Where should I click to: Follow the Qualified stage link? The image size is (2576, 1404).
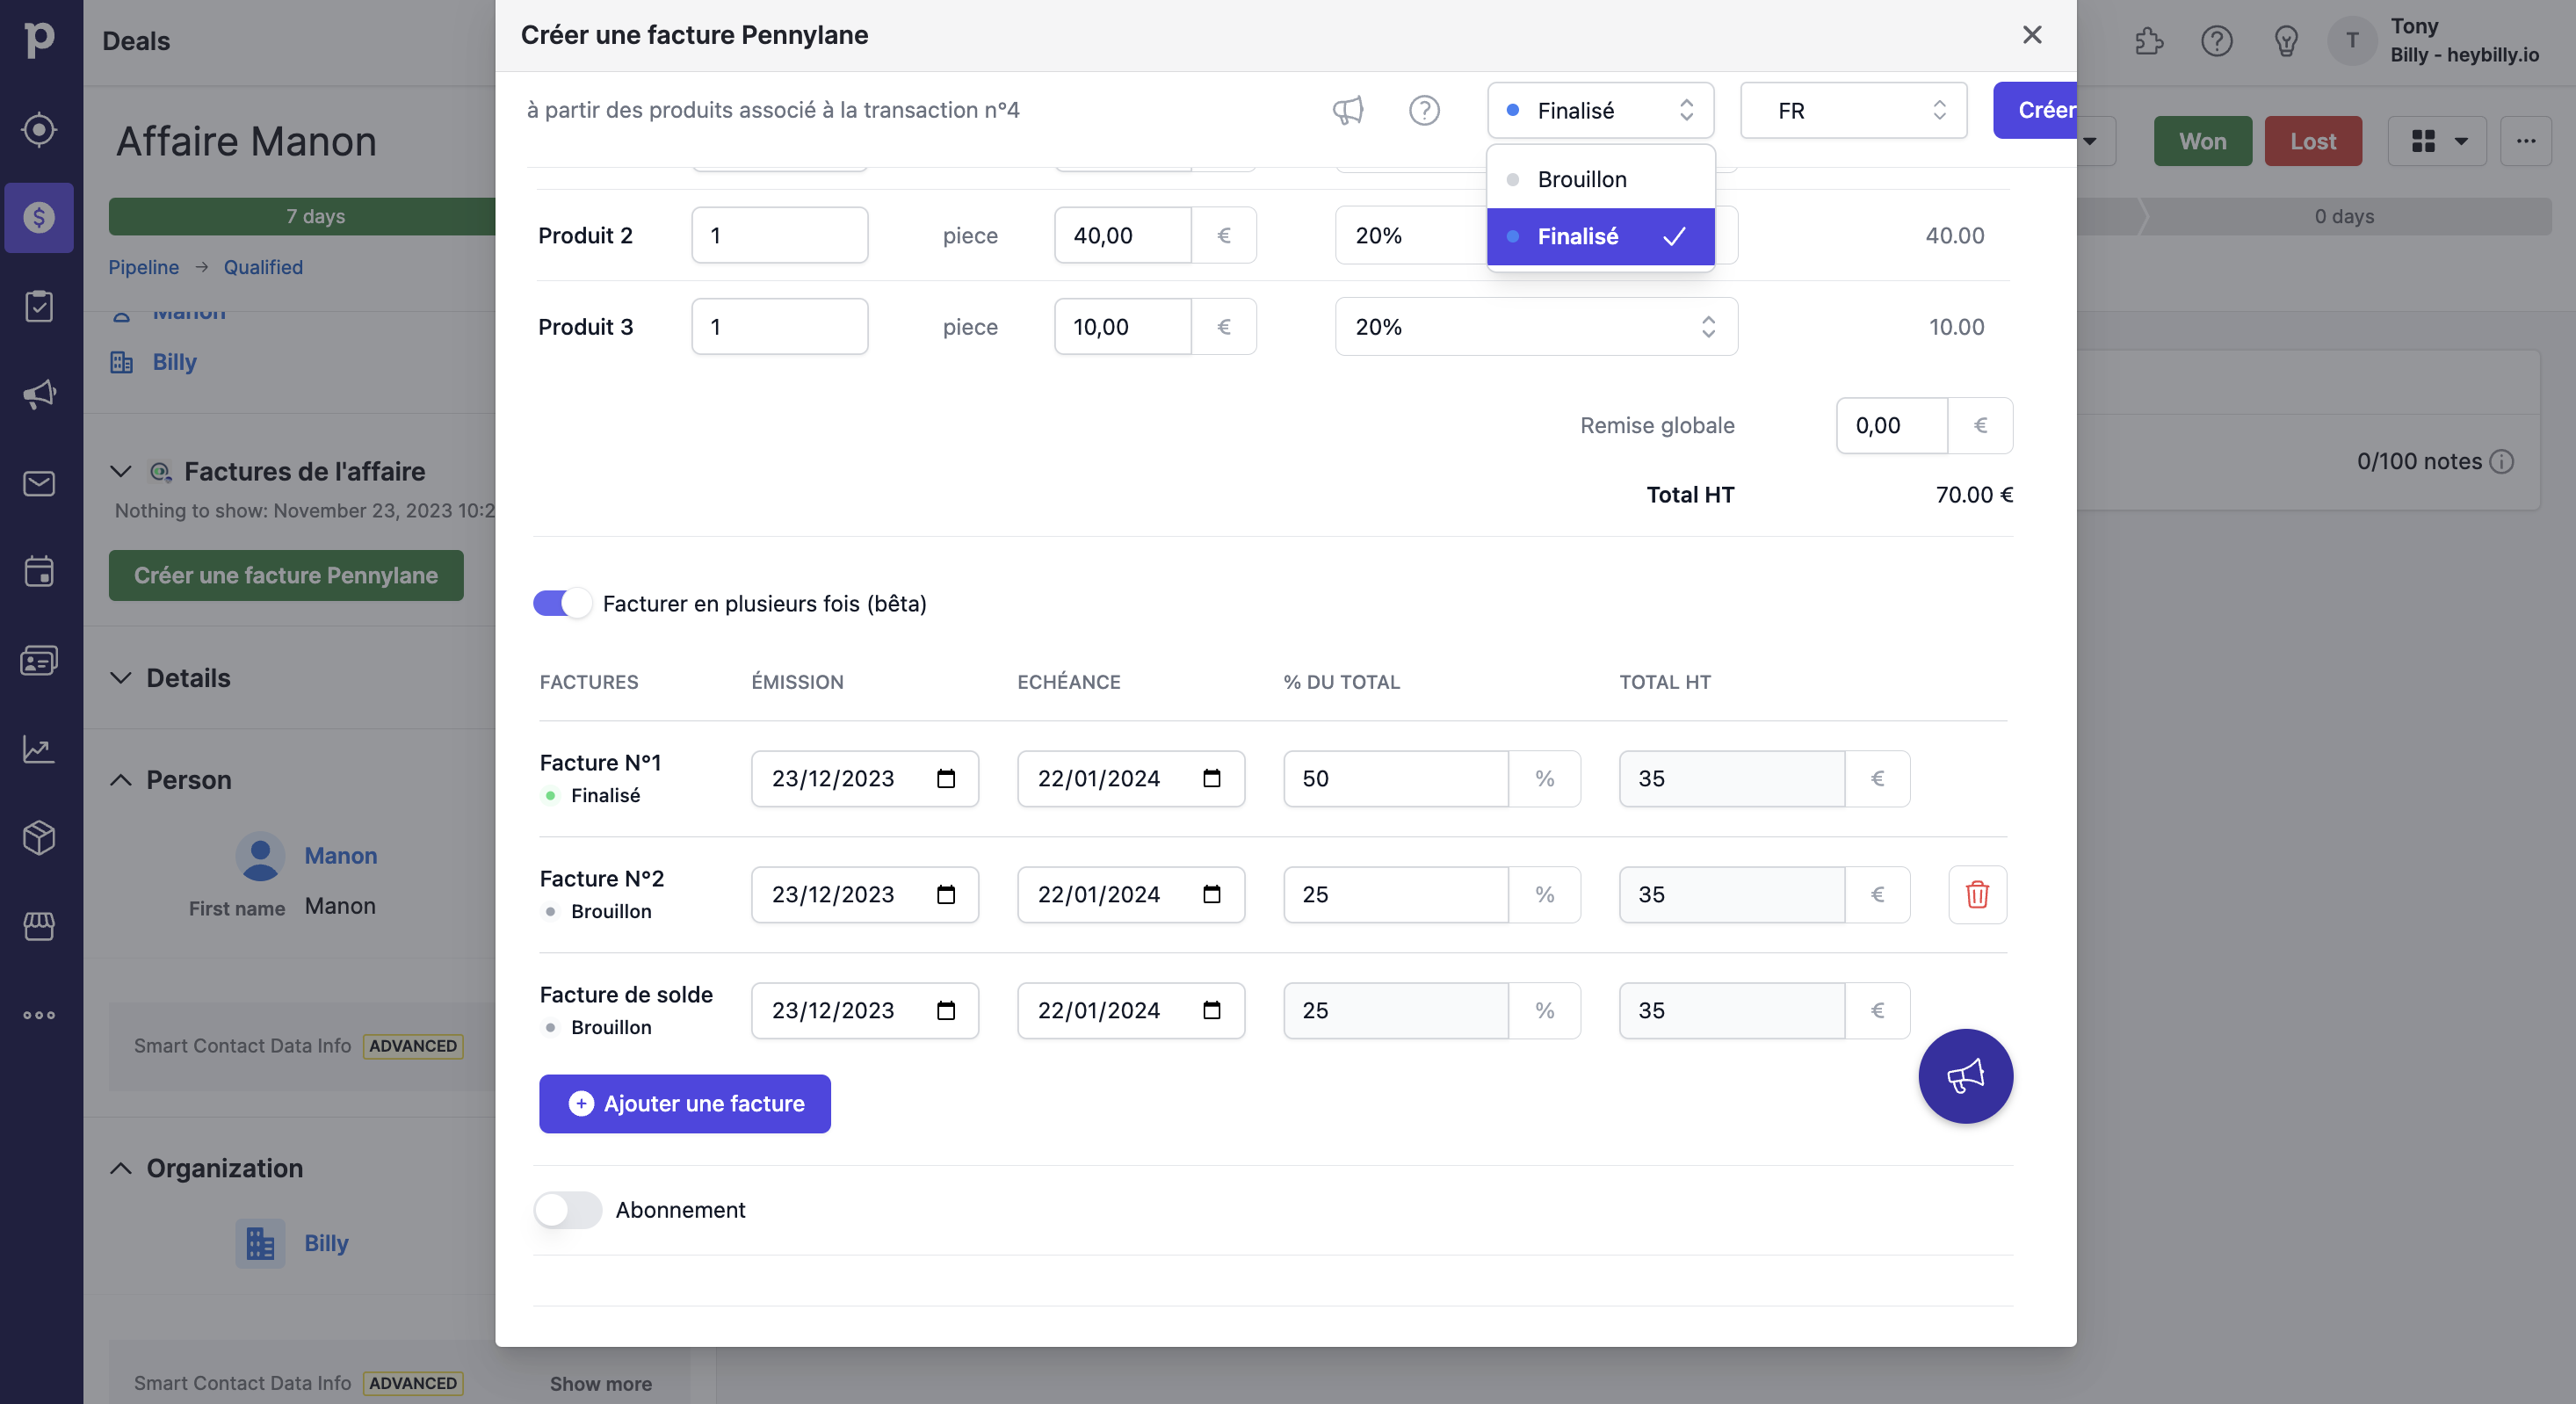(263, 267)
